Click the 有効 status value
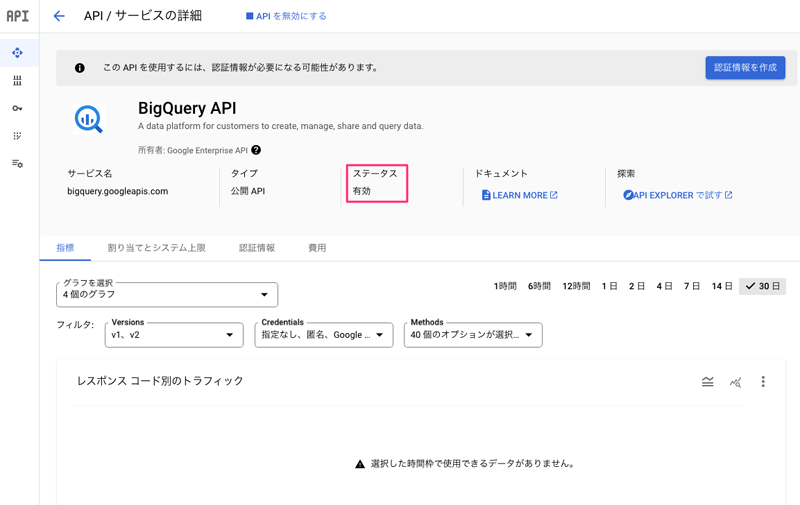Screen dimensions: 800x505 [362, 191]
